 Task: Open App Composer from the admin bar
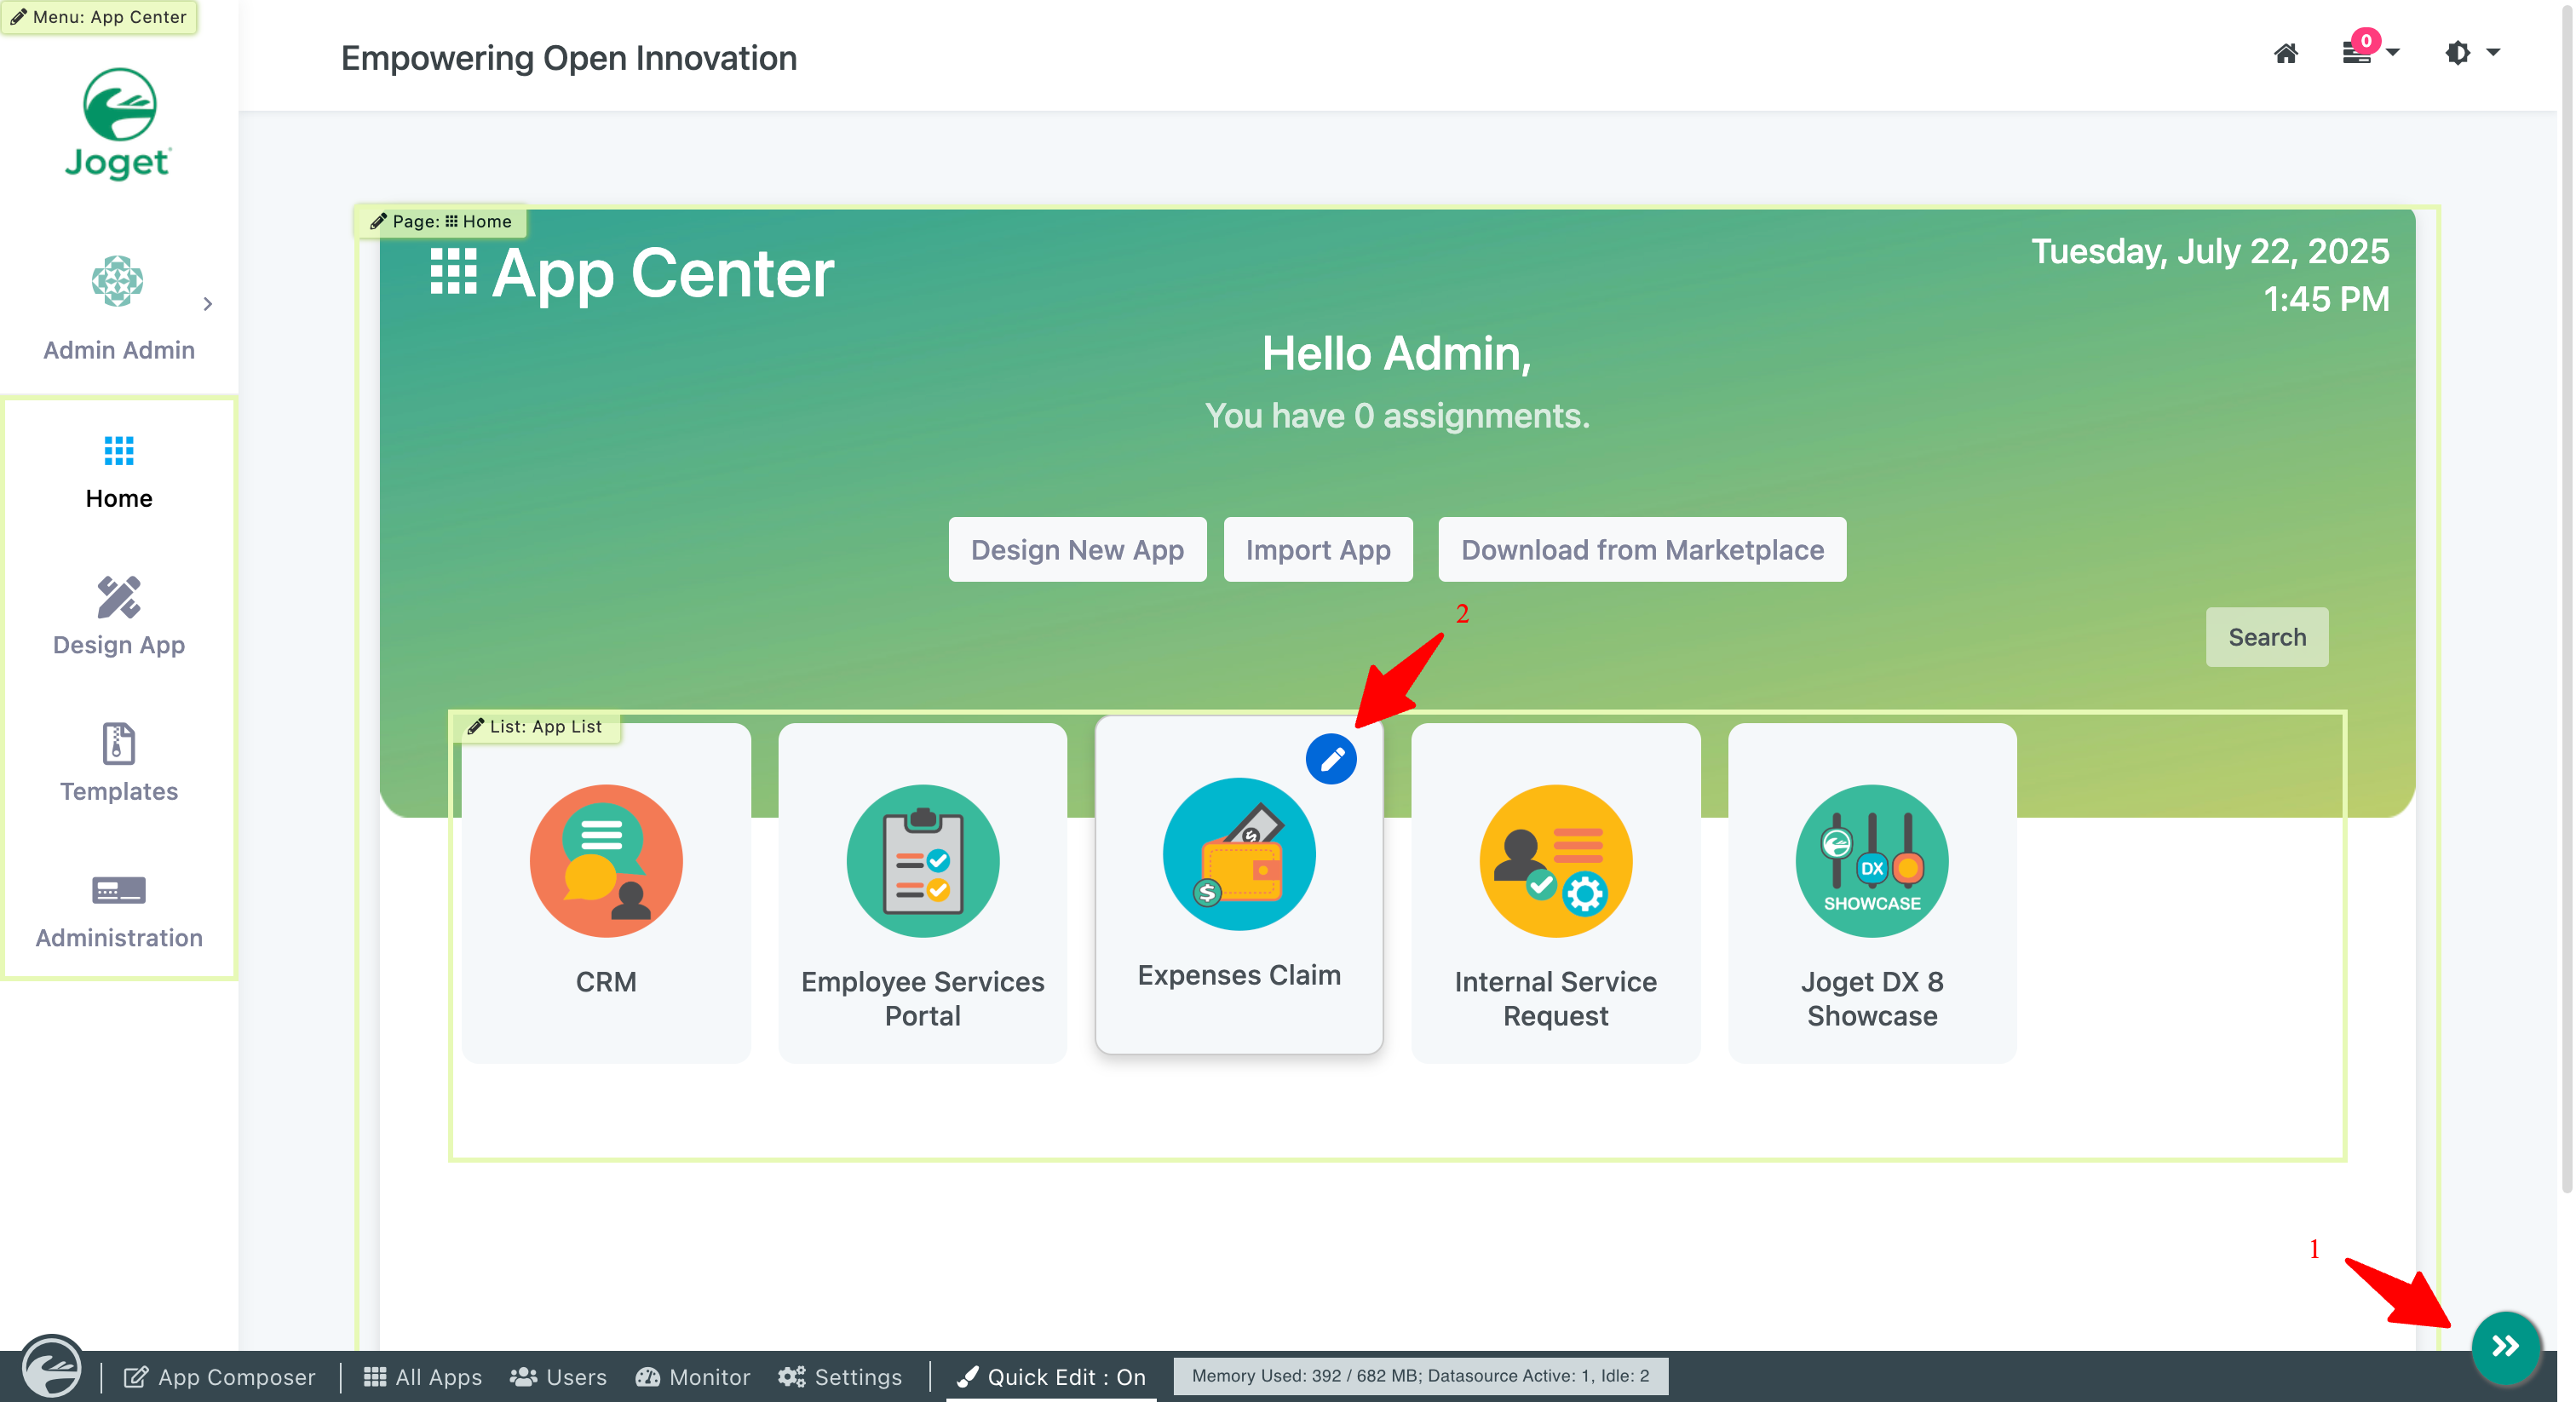point(220,1377)
